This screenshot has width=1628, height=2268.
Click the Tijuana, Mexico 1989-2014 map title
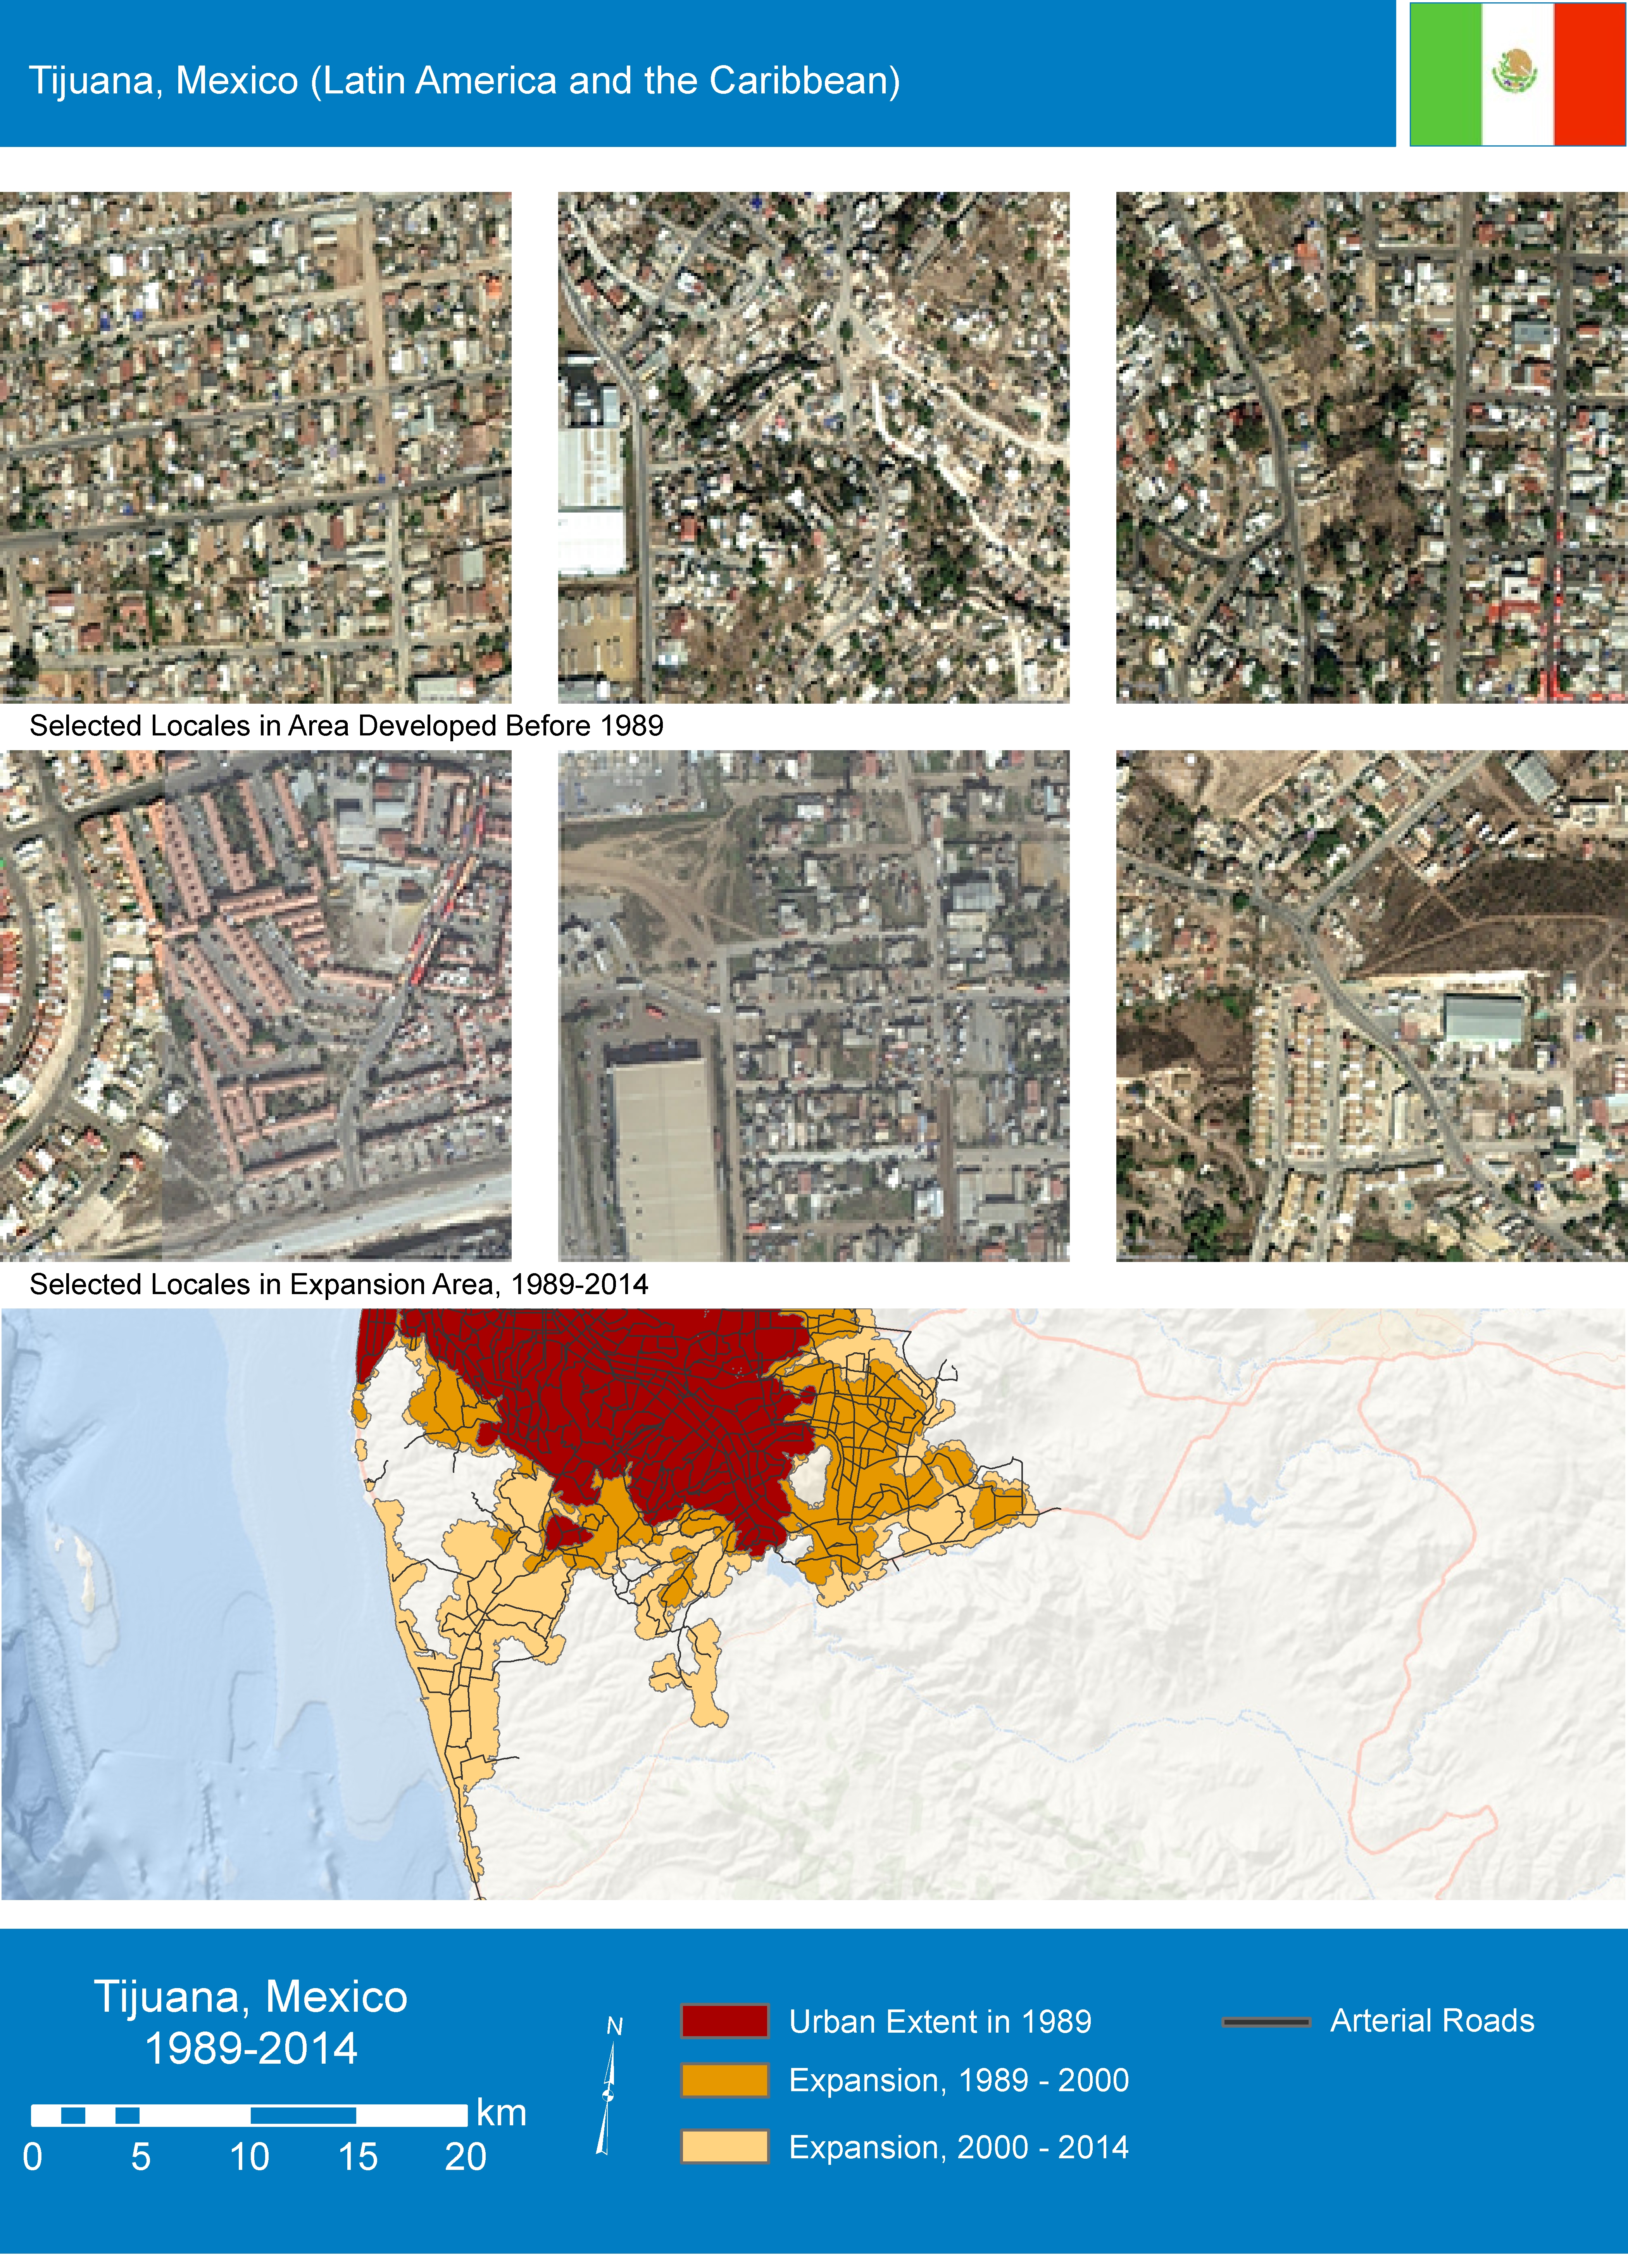coord(251,2022)
